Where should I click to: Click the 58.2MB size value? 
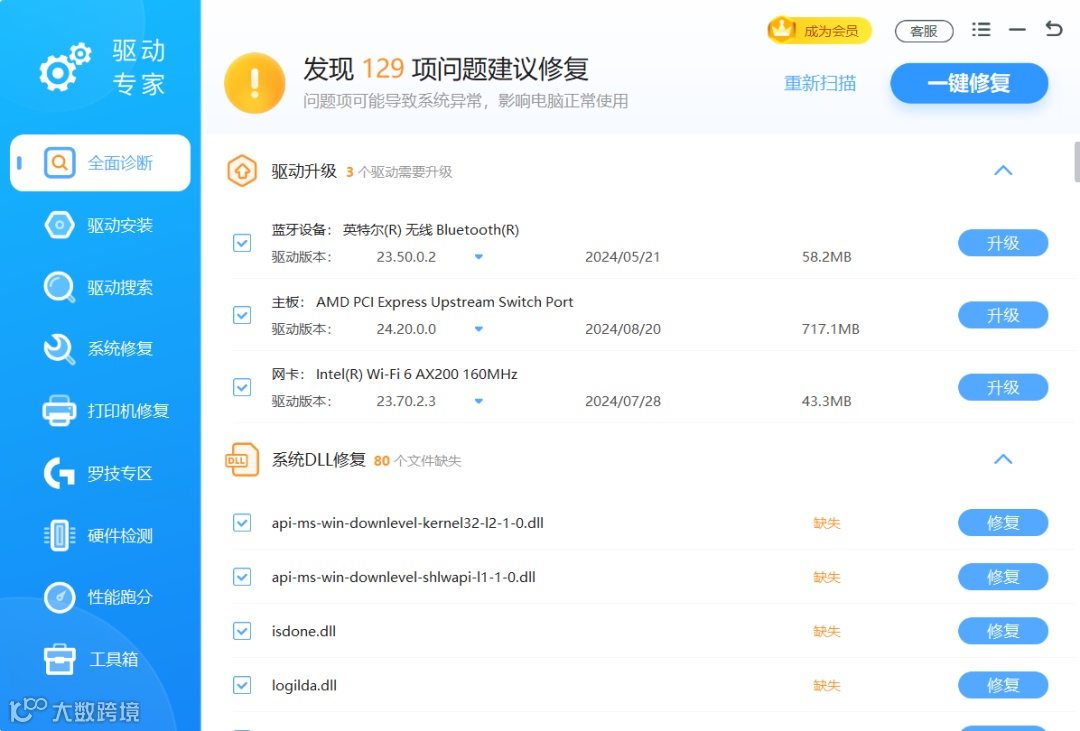827,257
